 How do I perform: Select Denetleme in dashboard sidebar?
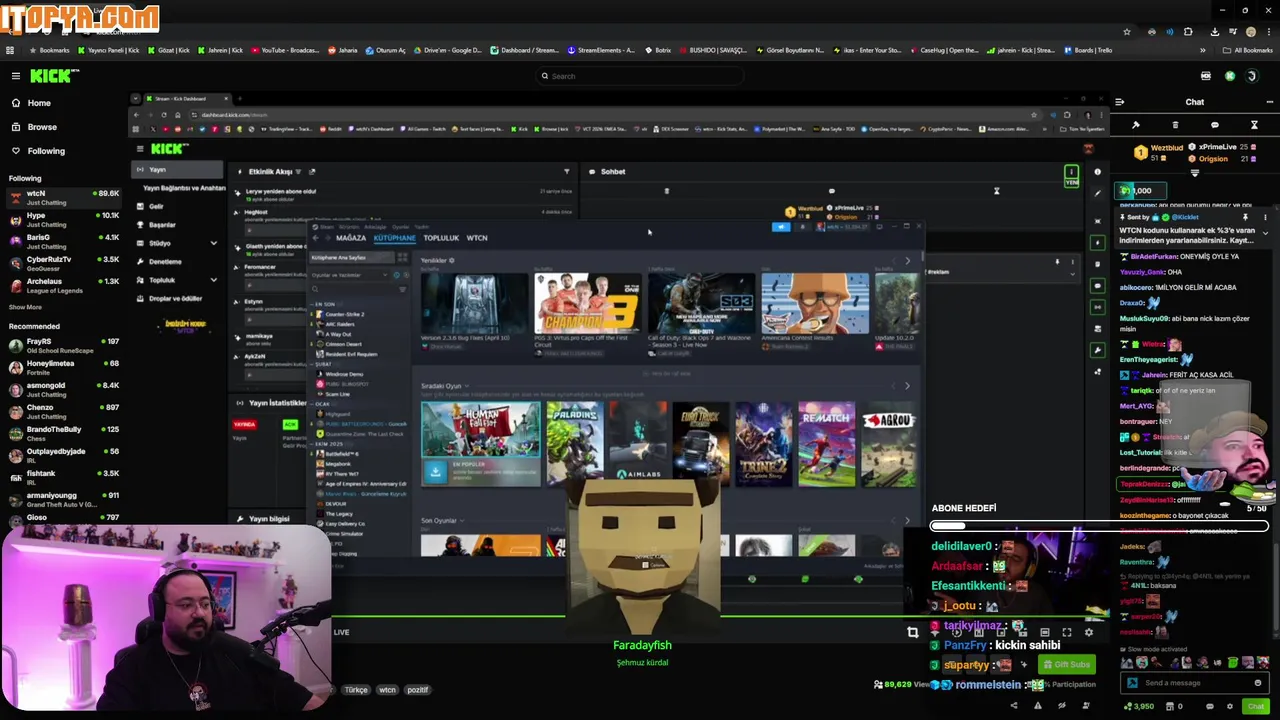click(x=166, y=262)
